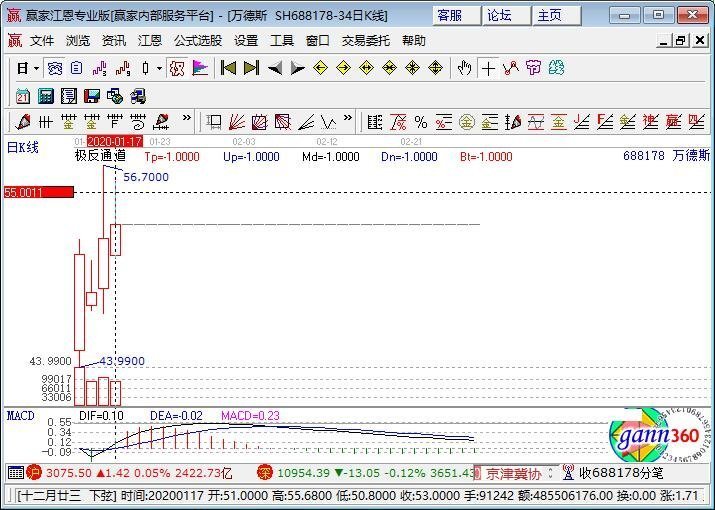Screen dimensions: 715x510
Task: Click the % percentage tool icon
Action: [421, 122]
